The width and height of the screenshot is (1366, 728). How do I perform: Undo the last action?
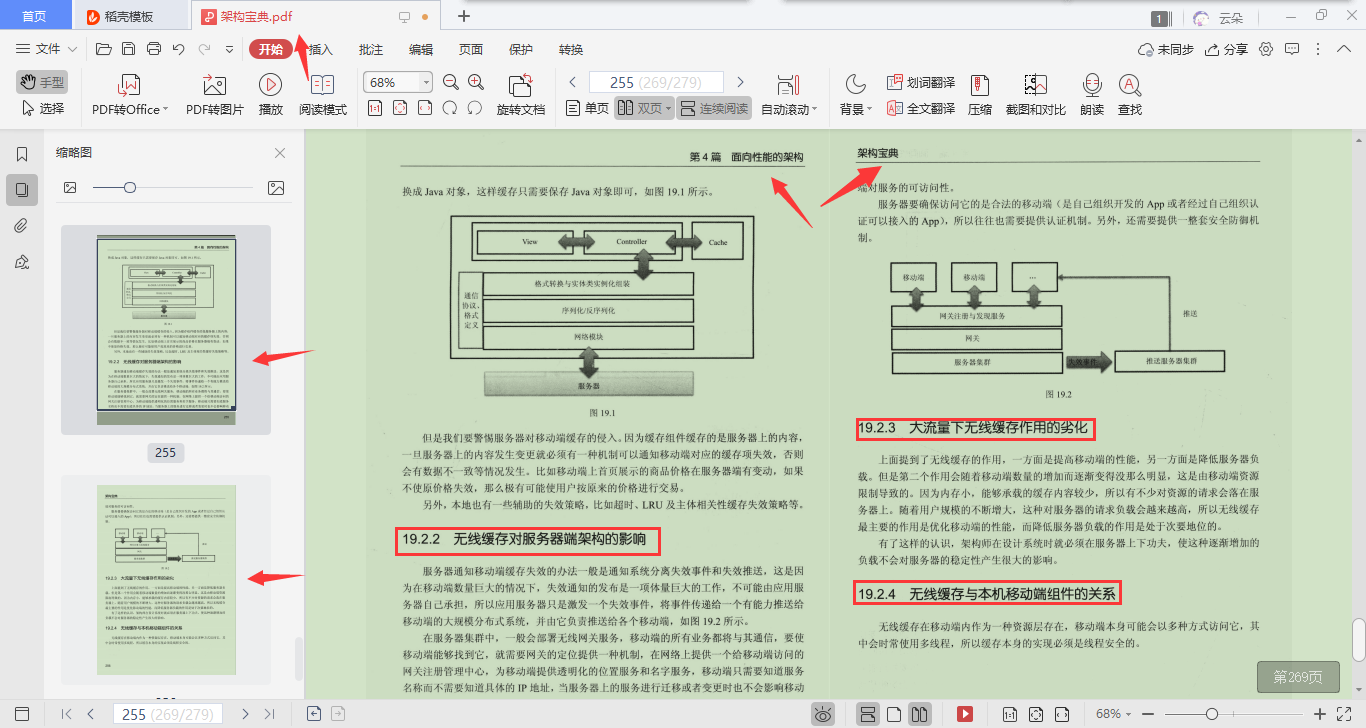coord(179,49)
